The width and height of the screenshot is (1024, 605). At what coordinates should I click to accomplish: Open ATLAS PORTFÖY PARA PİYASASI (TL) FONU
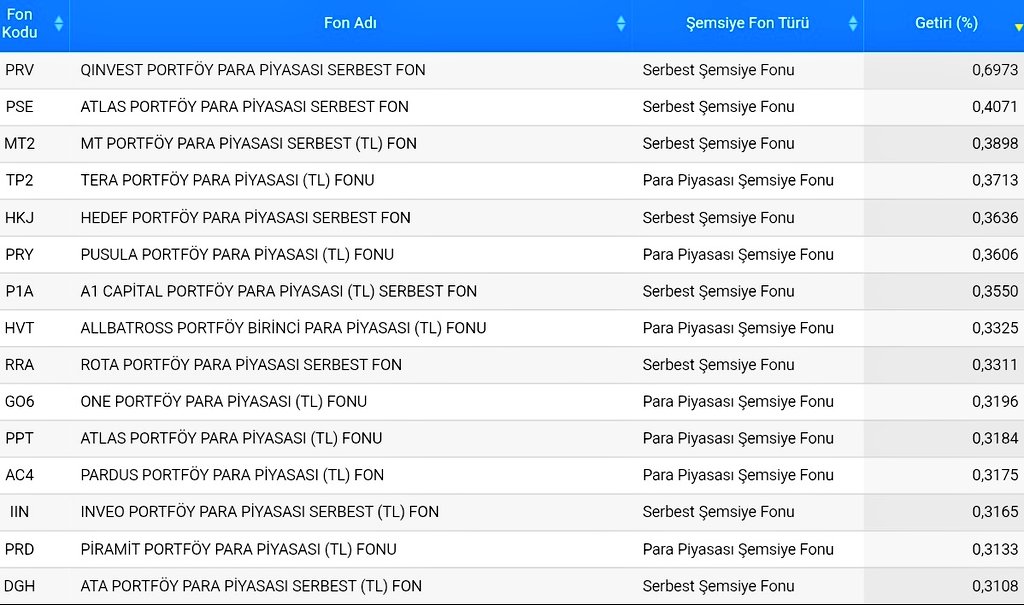click(231, 438)
